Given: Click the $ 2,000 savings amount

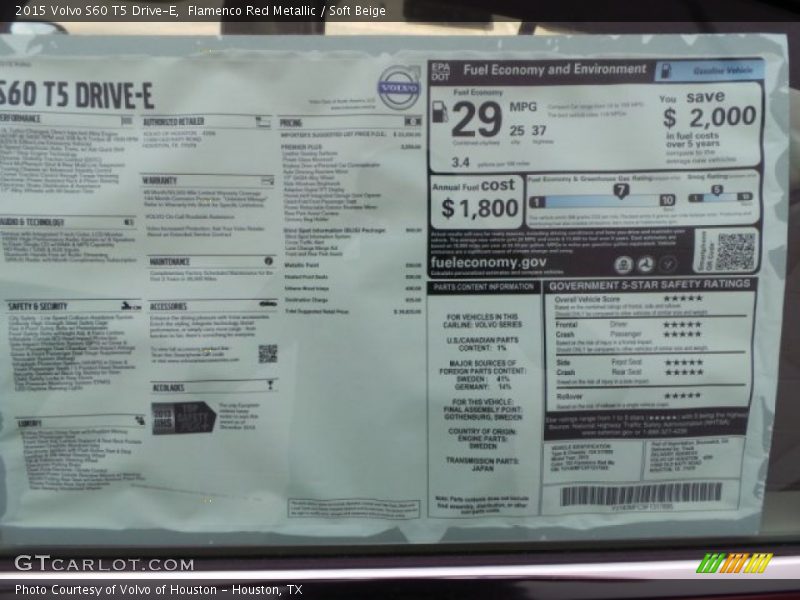Looking at the screenshot, I should (710, 117).
